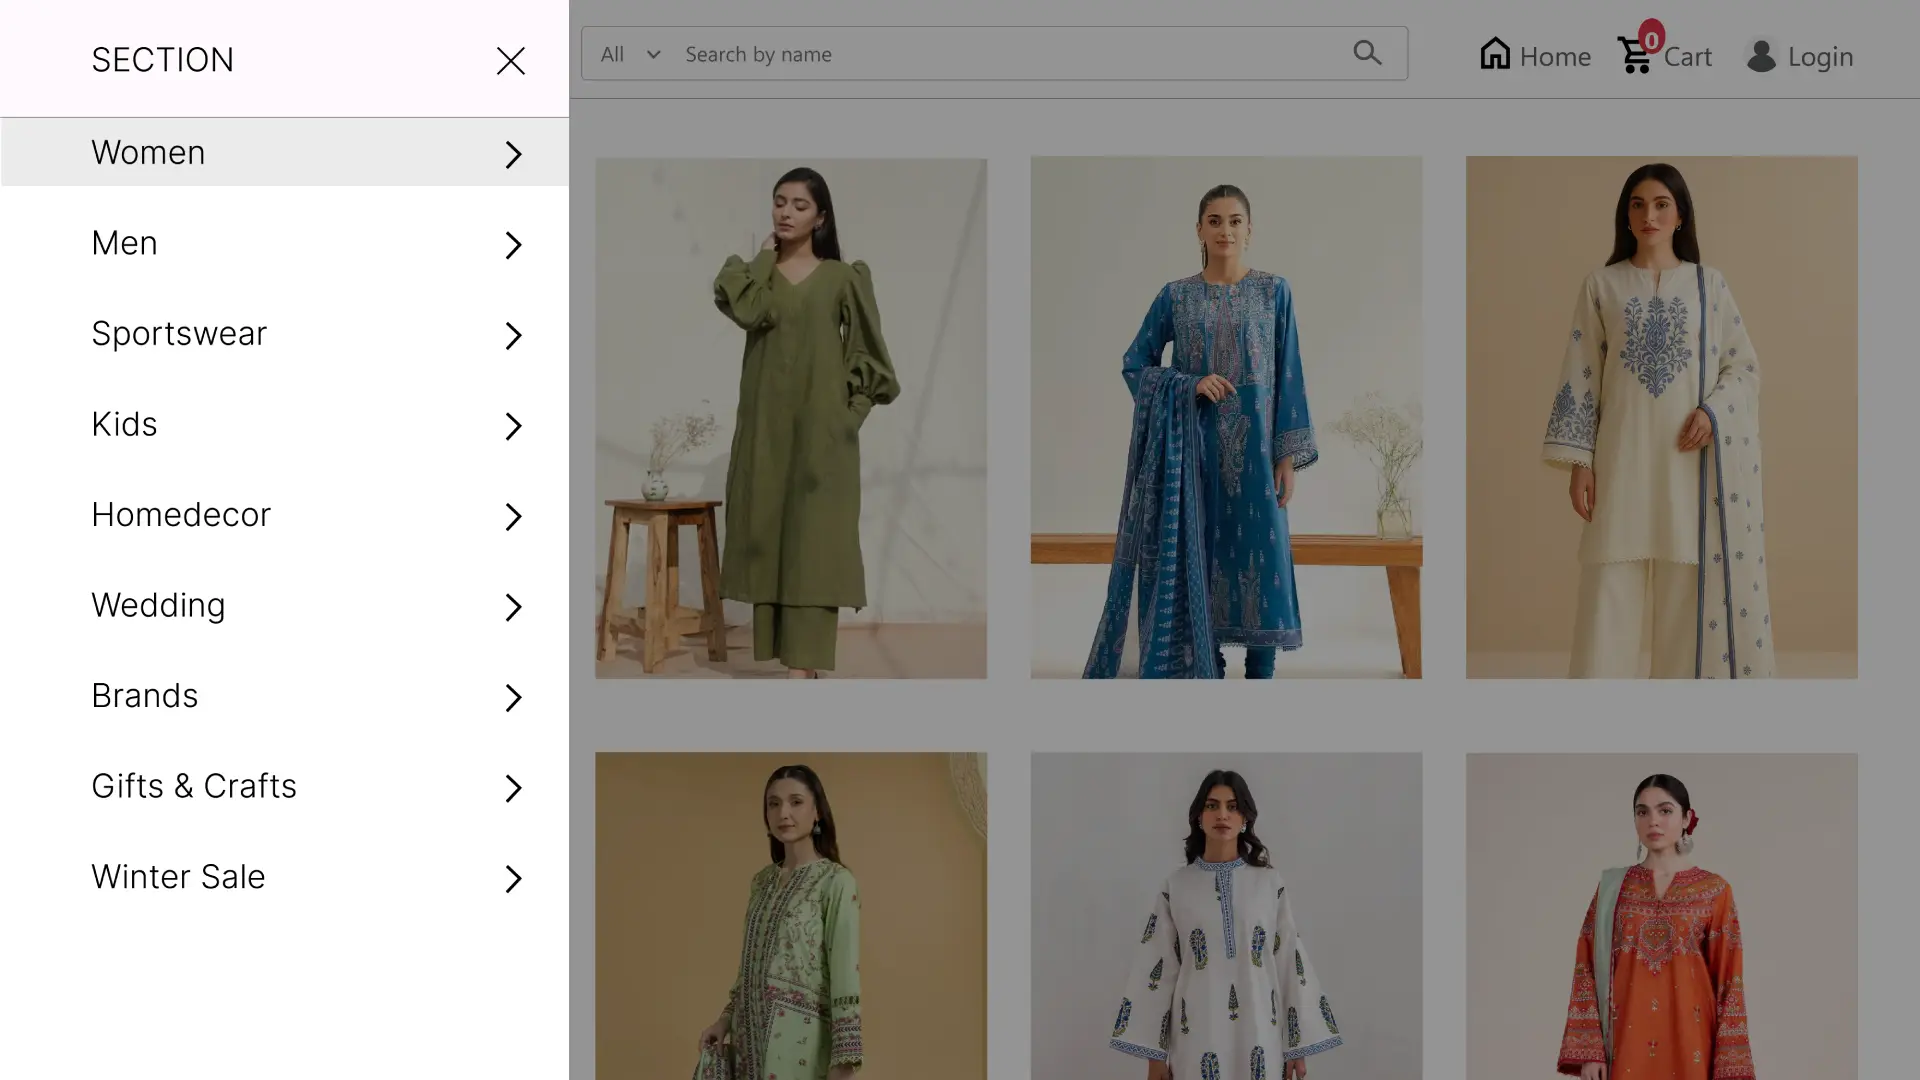Open the Gifts & Crafts section
Viewport: 1920px width, 1080px height.
click(x=194, y=786)
